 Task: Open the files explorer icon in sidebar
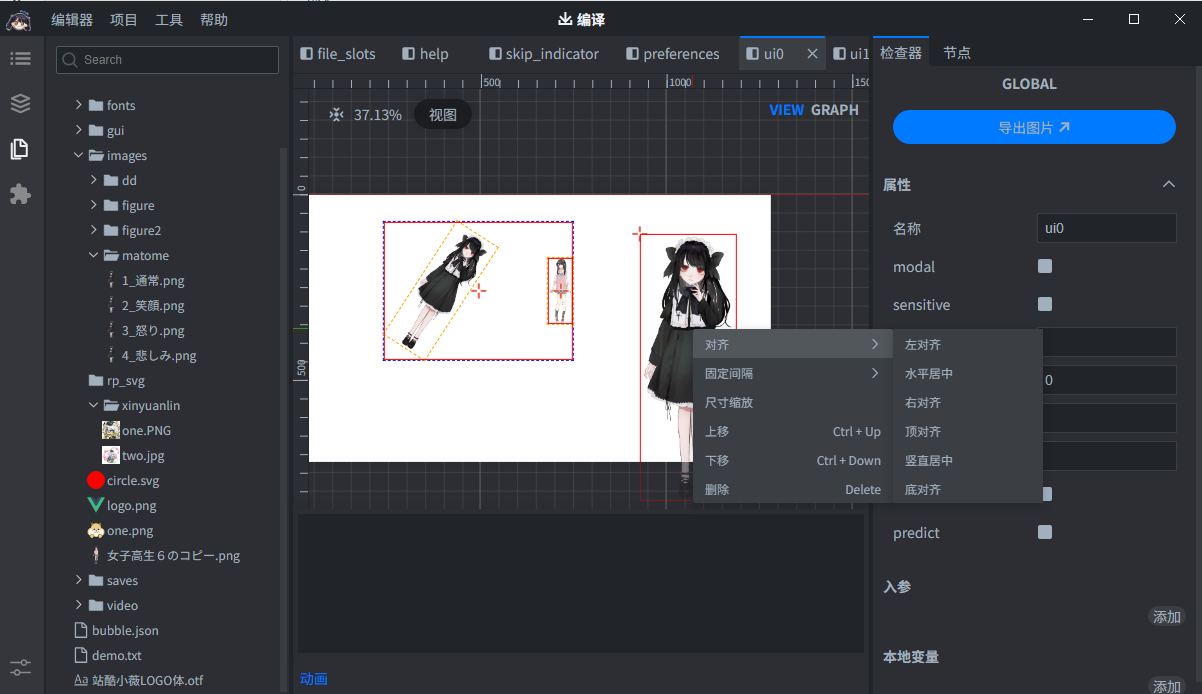tap(19, 149)
